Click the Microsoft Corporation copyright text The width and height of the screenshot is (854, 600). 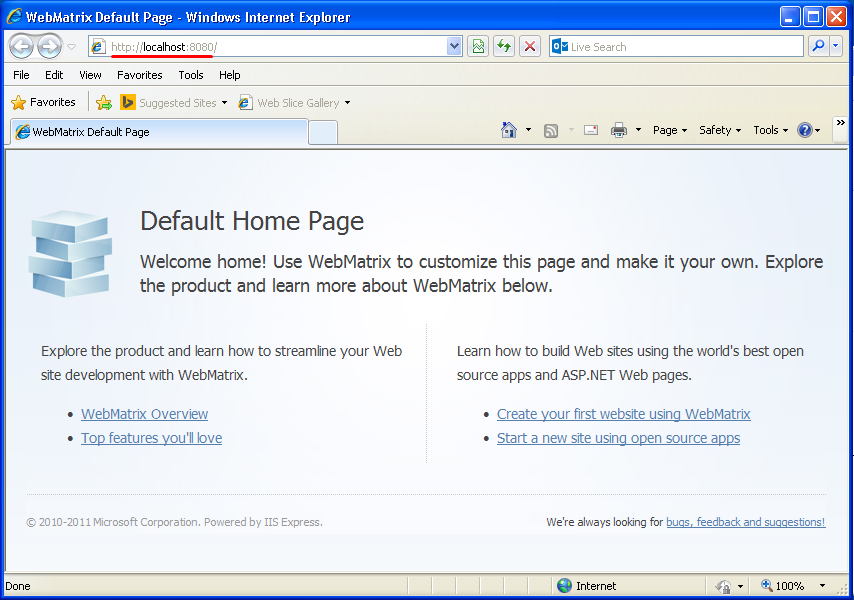(174, 522)
